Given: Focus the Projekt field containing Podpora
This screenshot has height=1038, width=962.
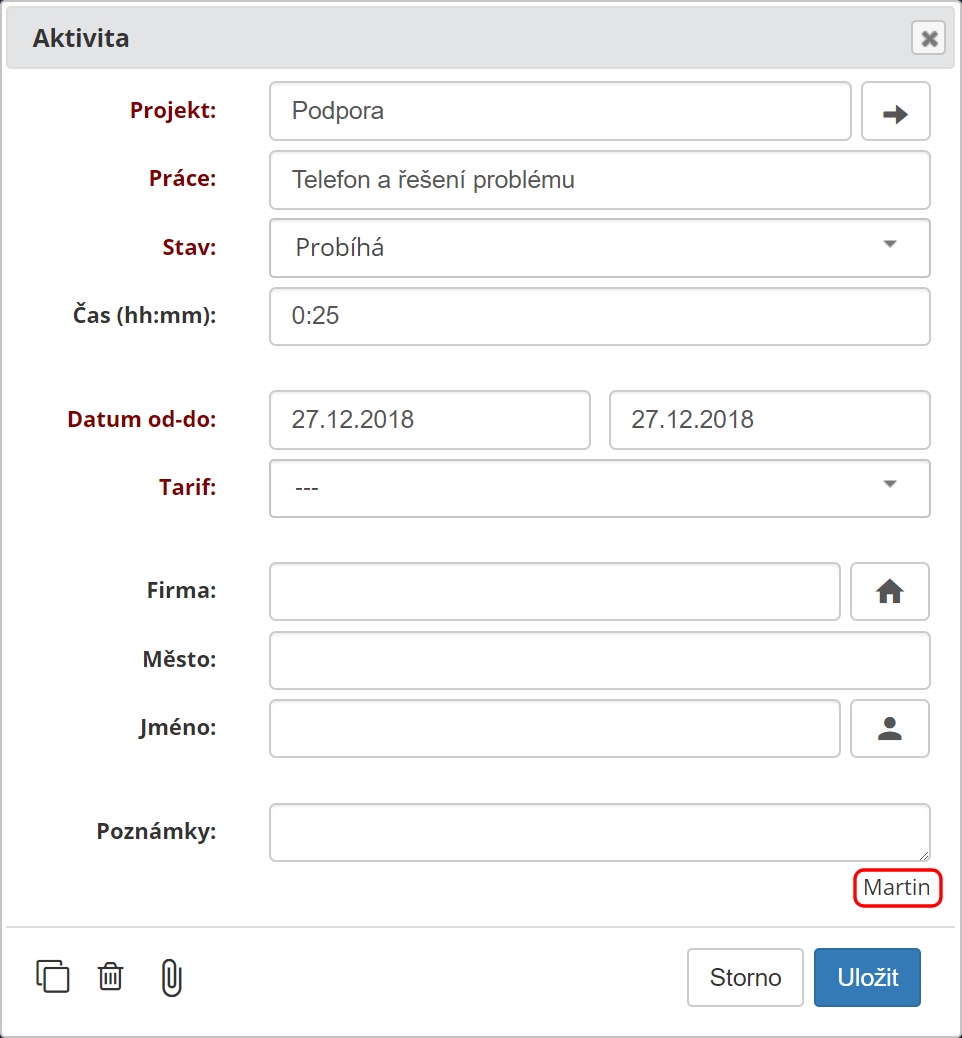Looking at the screenshot, I should click(x=560, y=111).
